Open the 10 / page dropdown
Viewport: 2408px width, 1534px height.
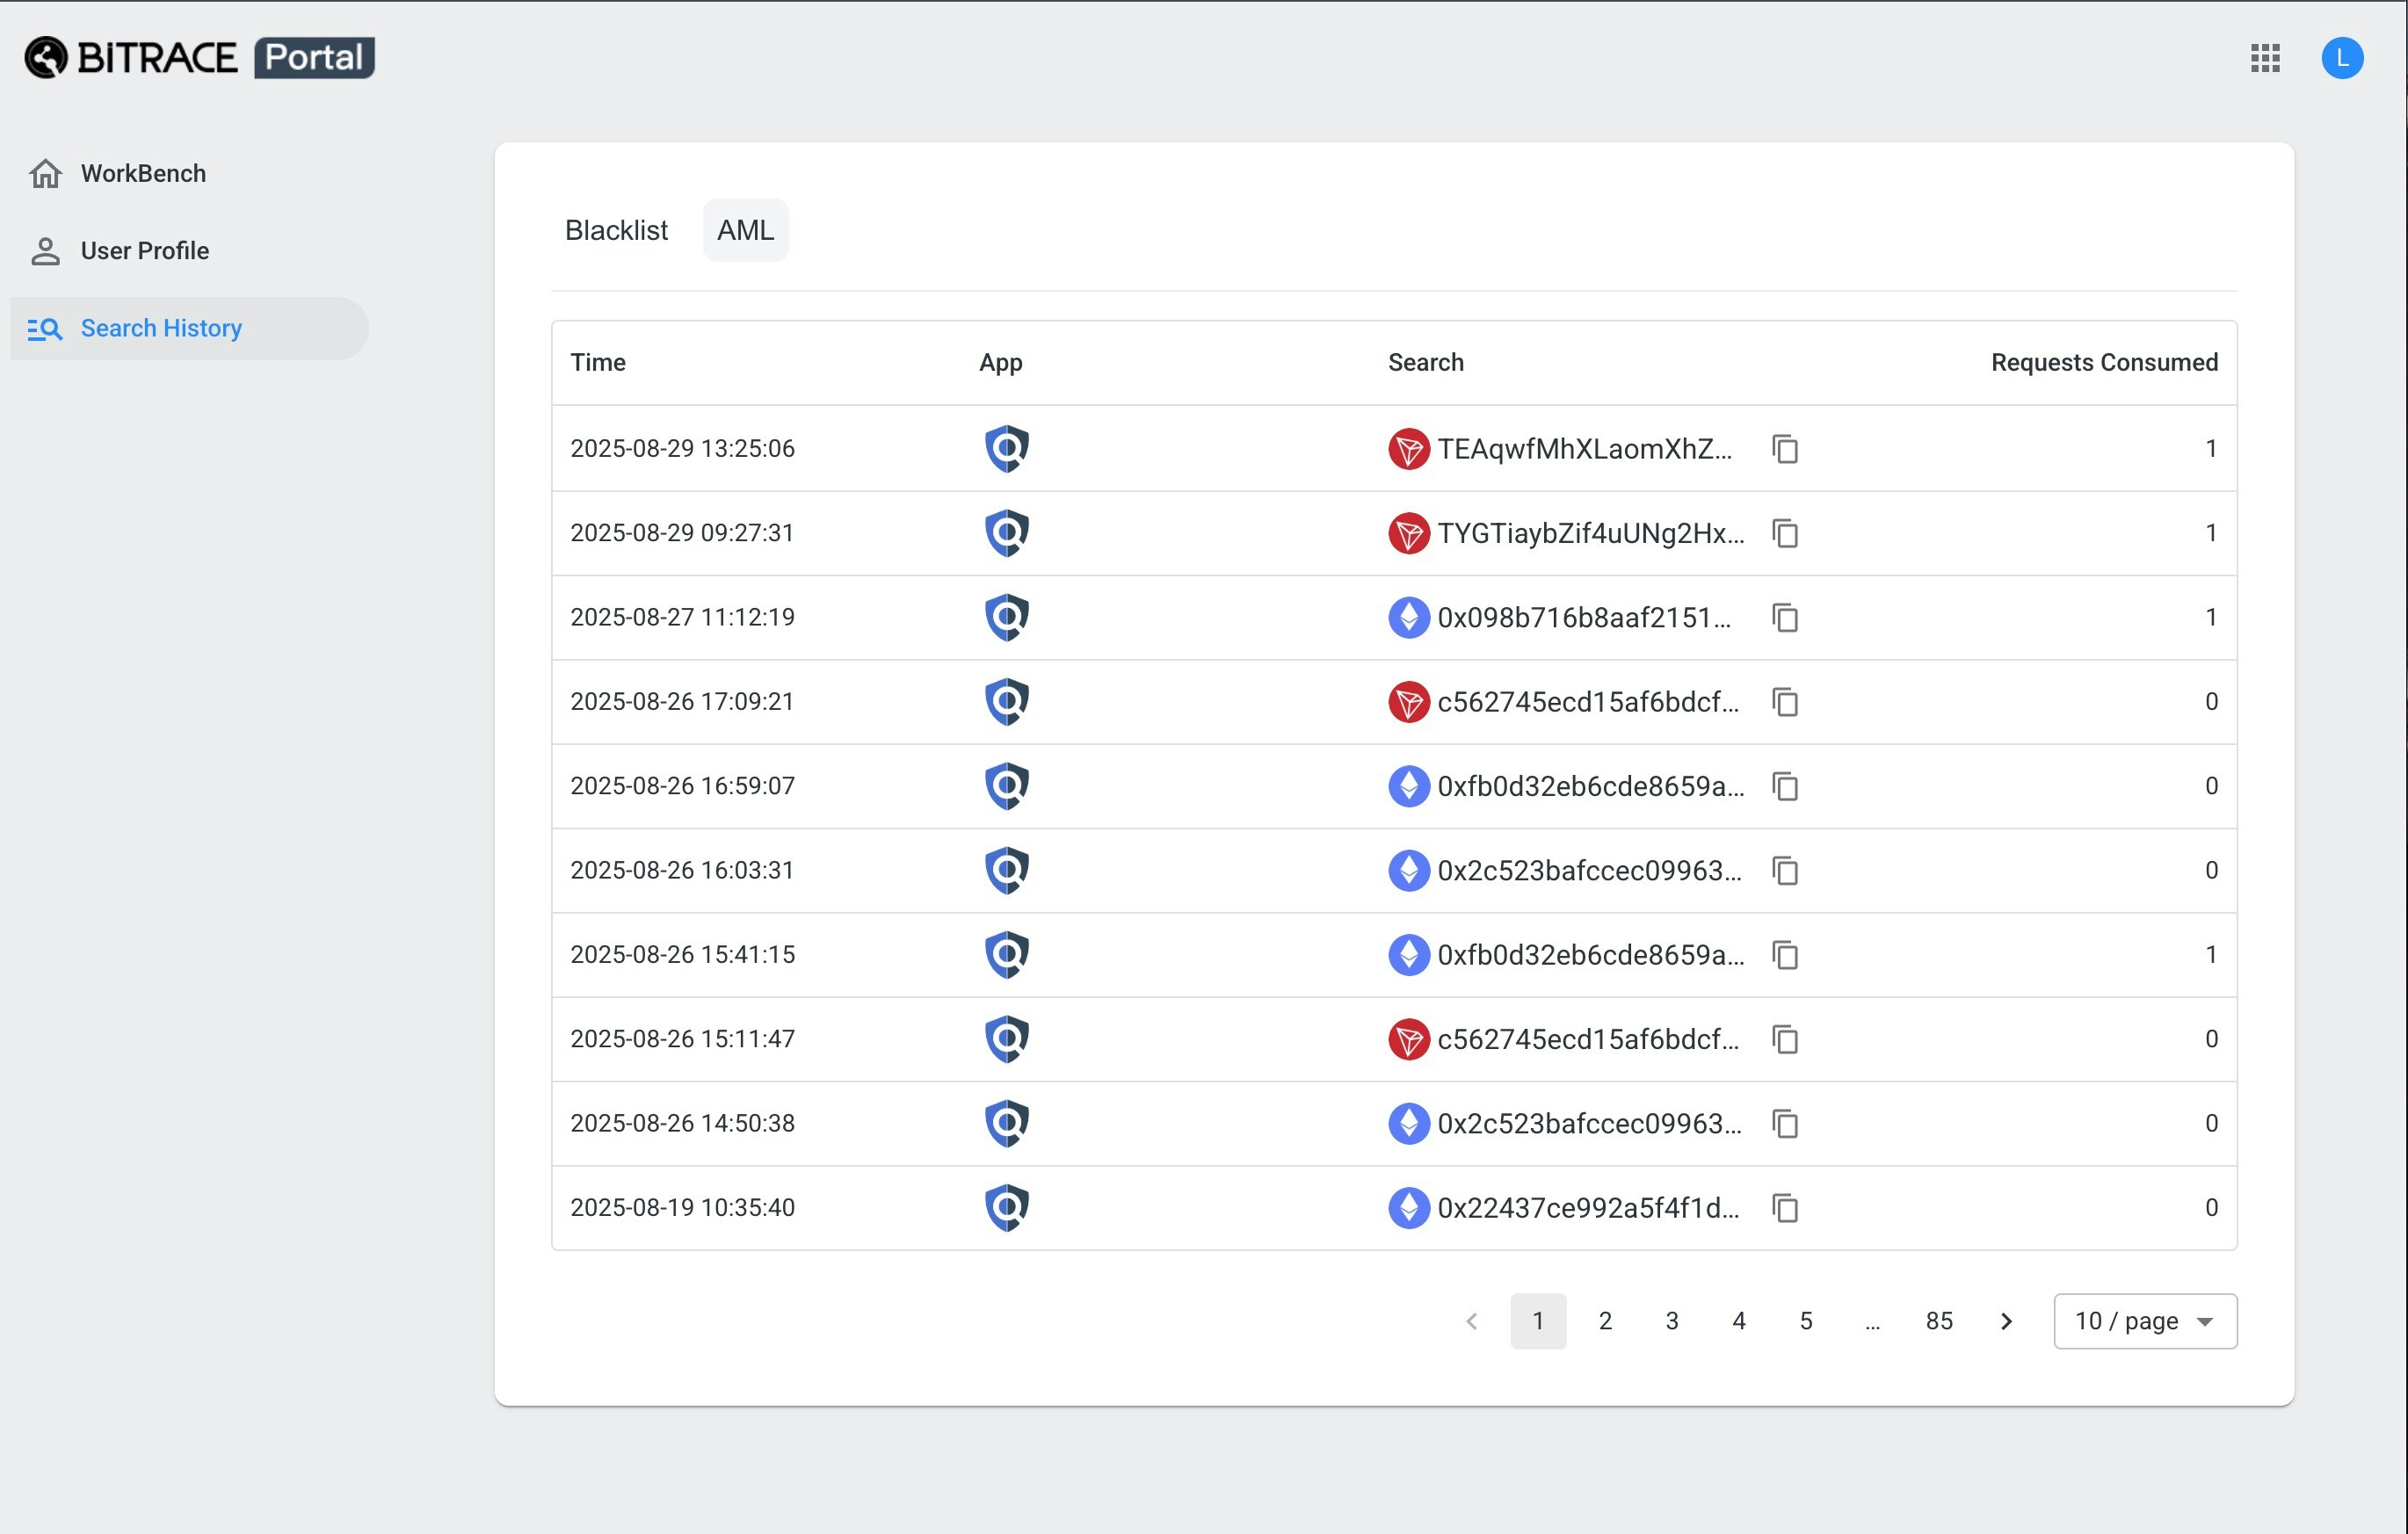coord(2145,1321)
